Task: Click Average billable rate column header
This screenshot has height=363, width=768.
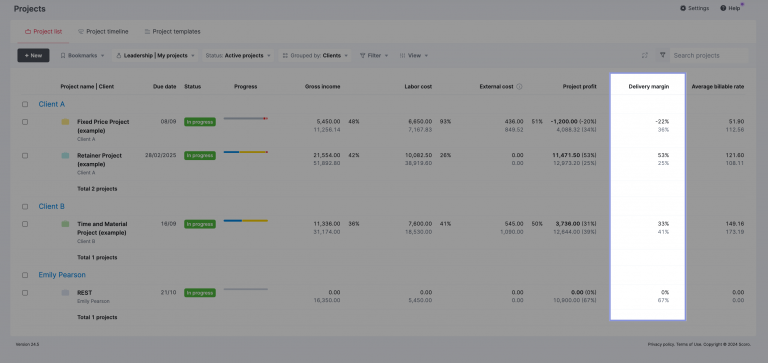Action: click(x=718, y=87)
